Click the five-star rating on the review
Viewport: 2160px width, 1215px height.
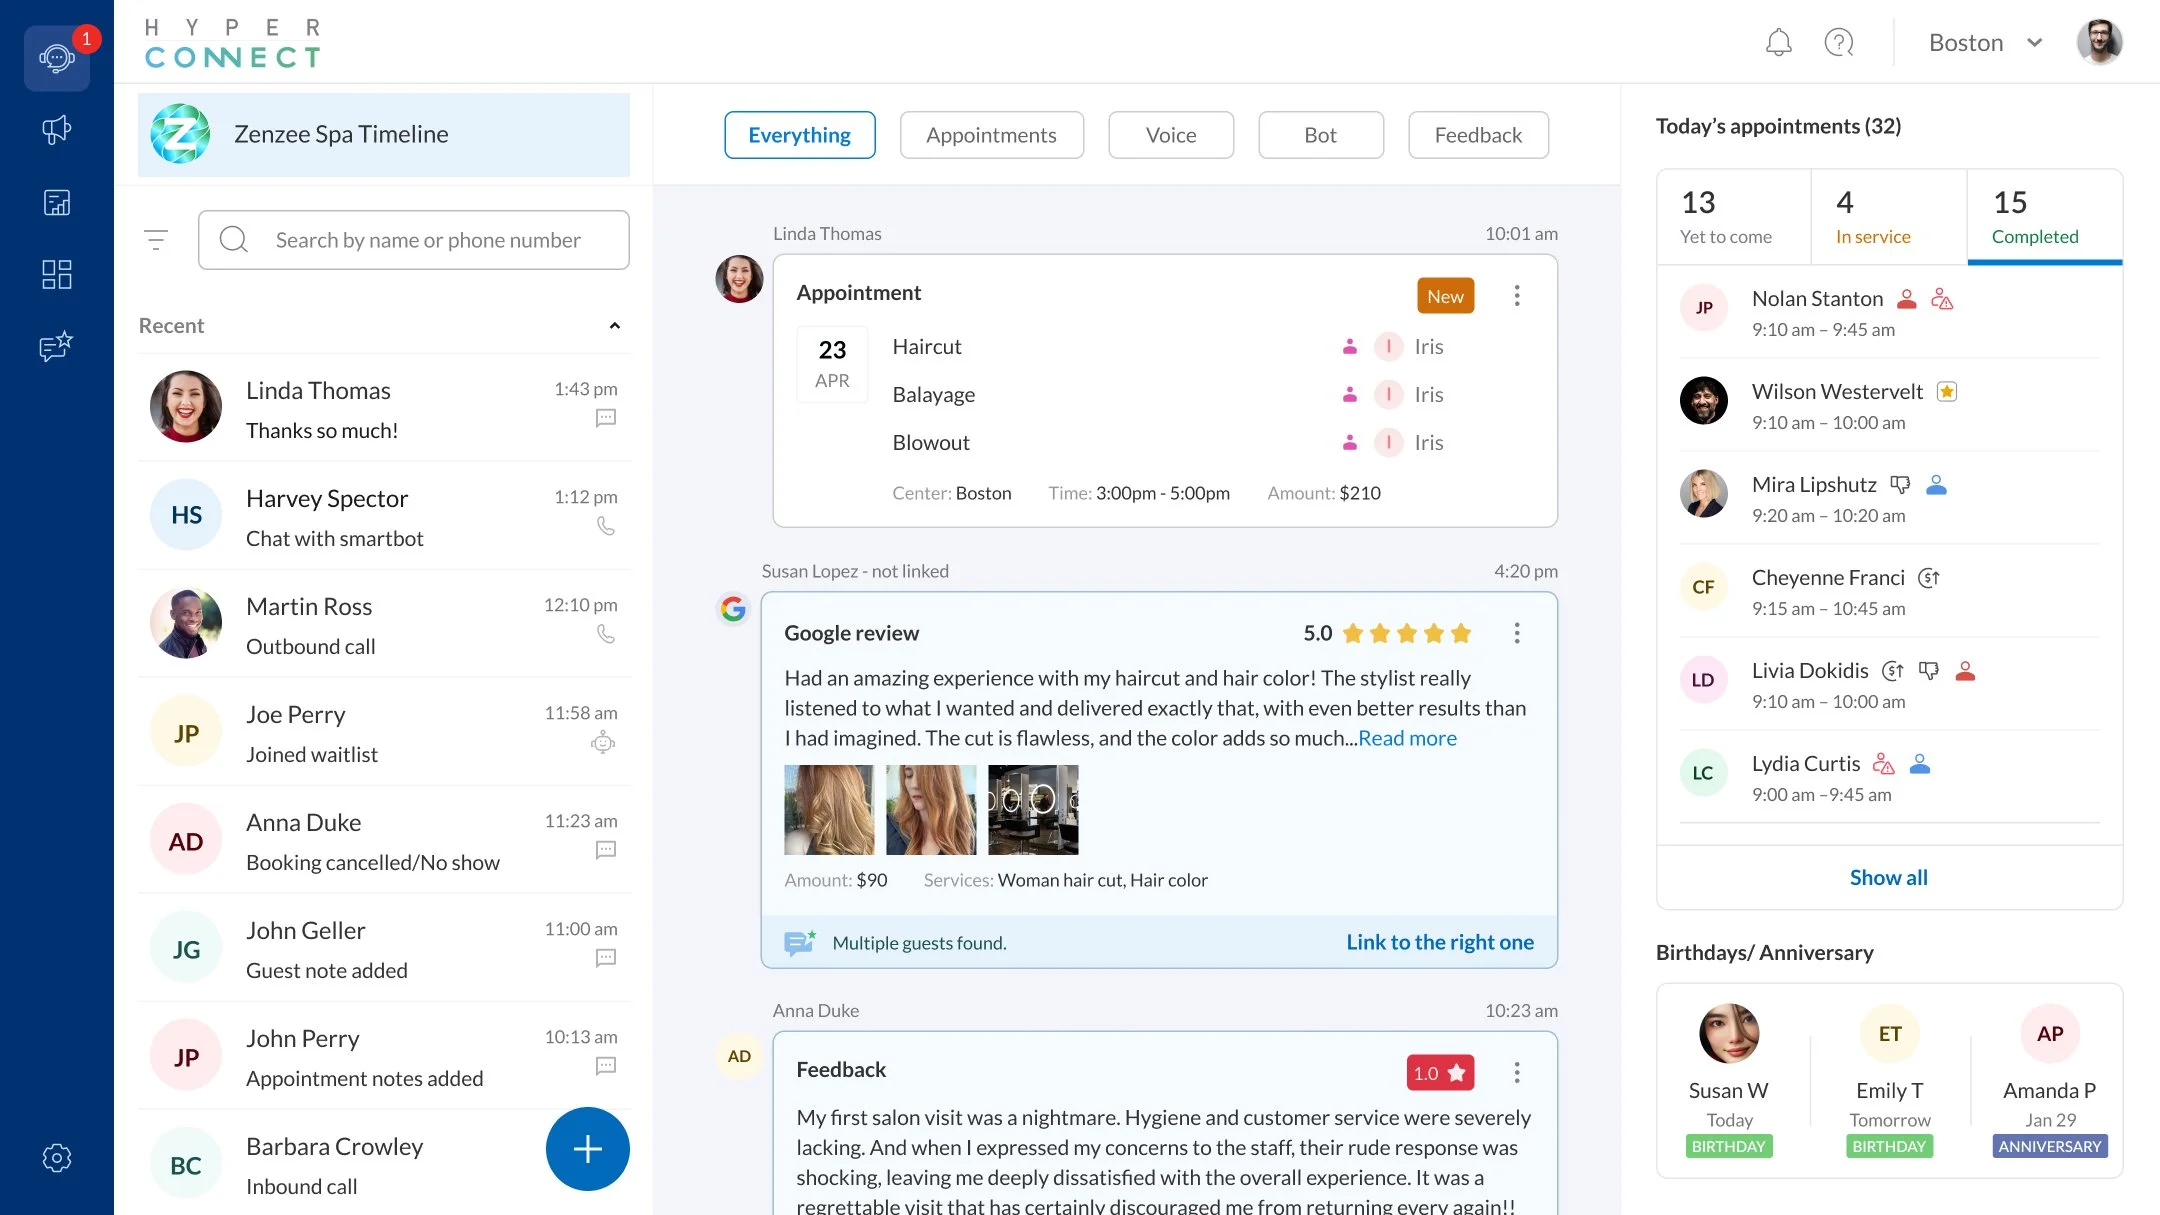pyautogui.click(x=1406, y=633)
